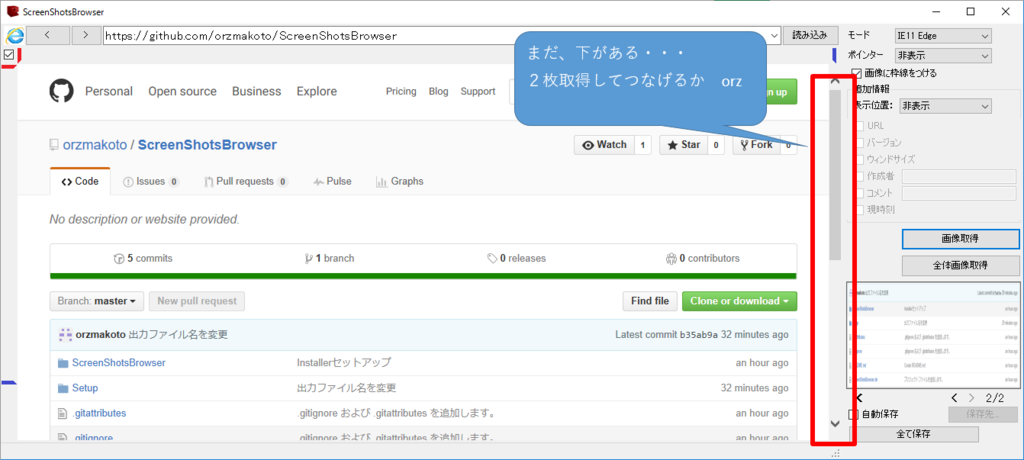Show next captured image with right chevron
The height and width of the screenshot is (460, 1024).
coord(972,398)
